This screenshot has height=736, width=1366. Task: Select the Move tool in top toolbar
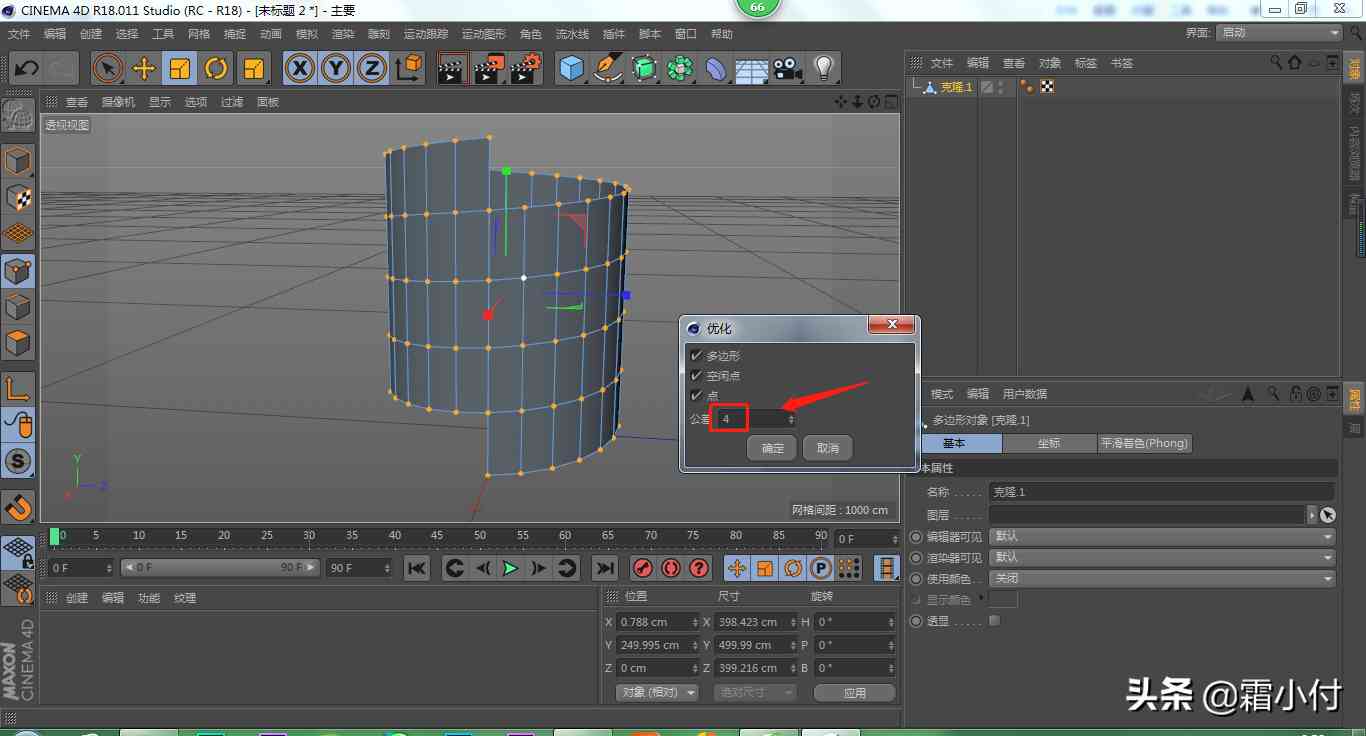tap(144, 69)
